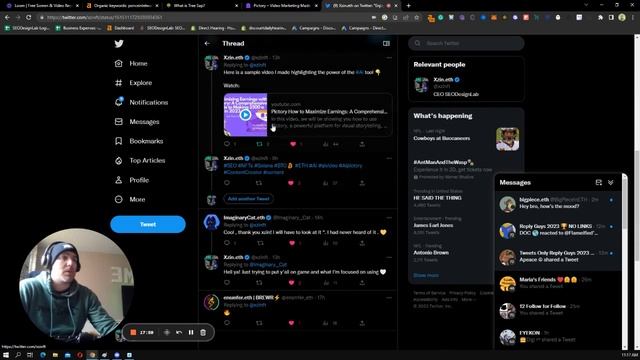Image resolution: width=640 pixels, height=360 pixels.
Task: Go back using the Thread arrow
Action: pos(207,43)
